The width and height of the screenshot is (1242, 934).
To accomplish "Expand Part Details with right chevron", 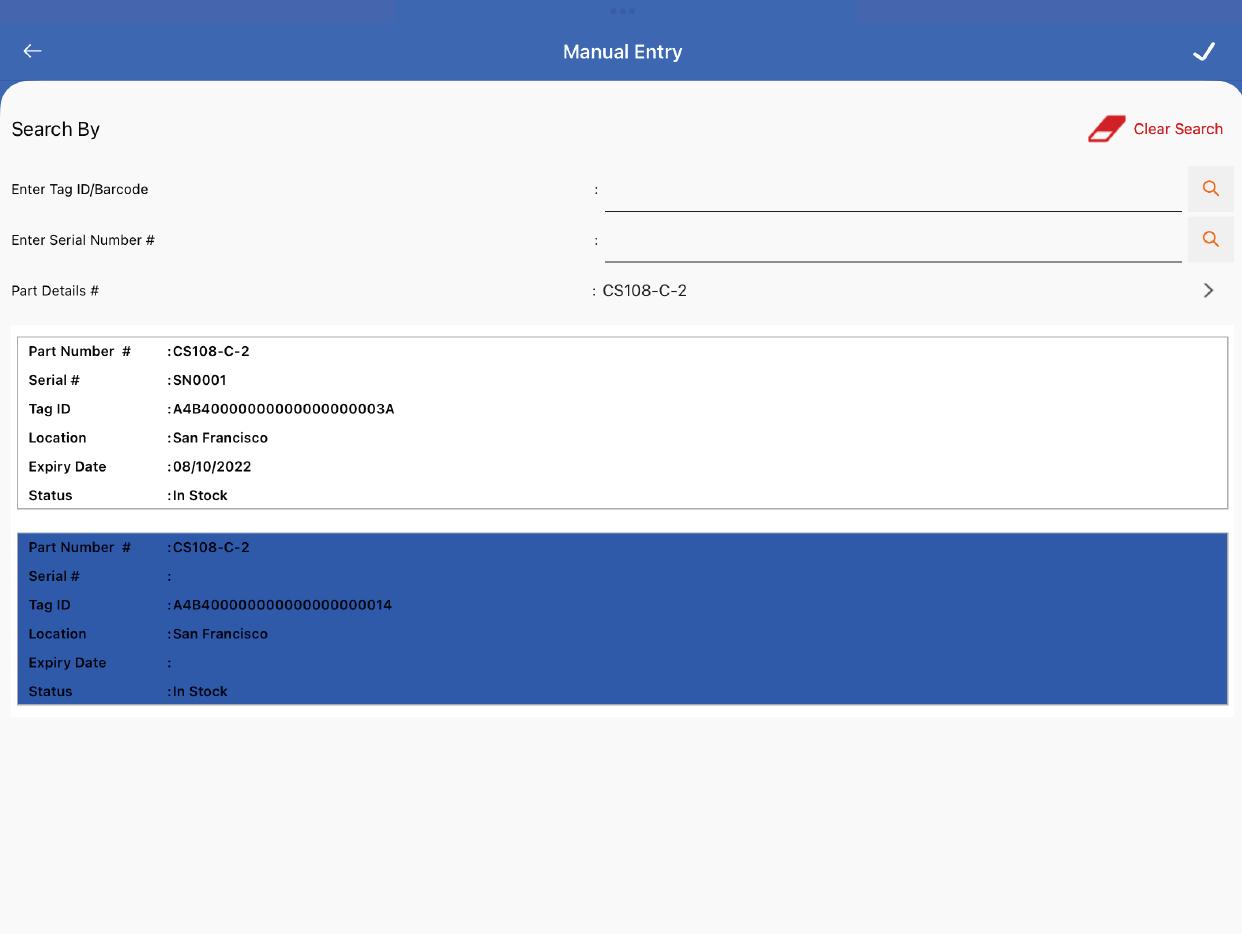I will click(x=1208, y=291).
